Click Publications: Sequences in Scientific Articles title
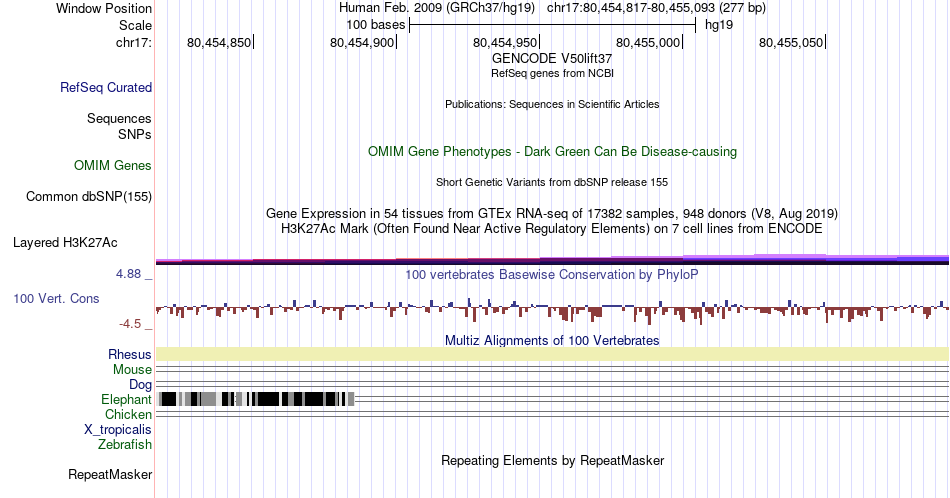The image size is (950, 498). click(x=552, y=104)
